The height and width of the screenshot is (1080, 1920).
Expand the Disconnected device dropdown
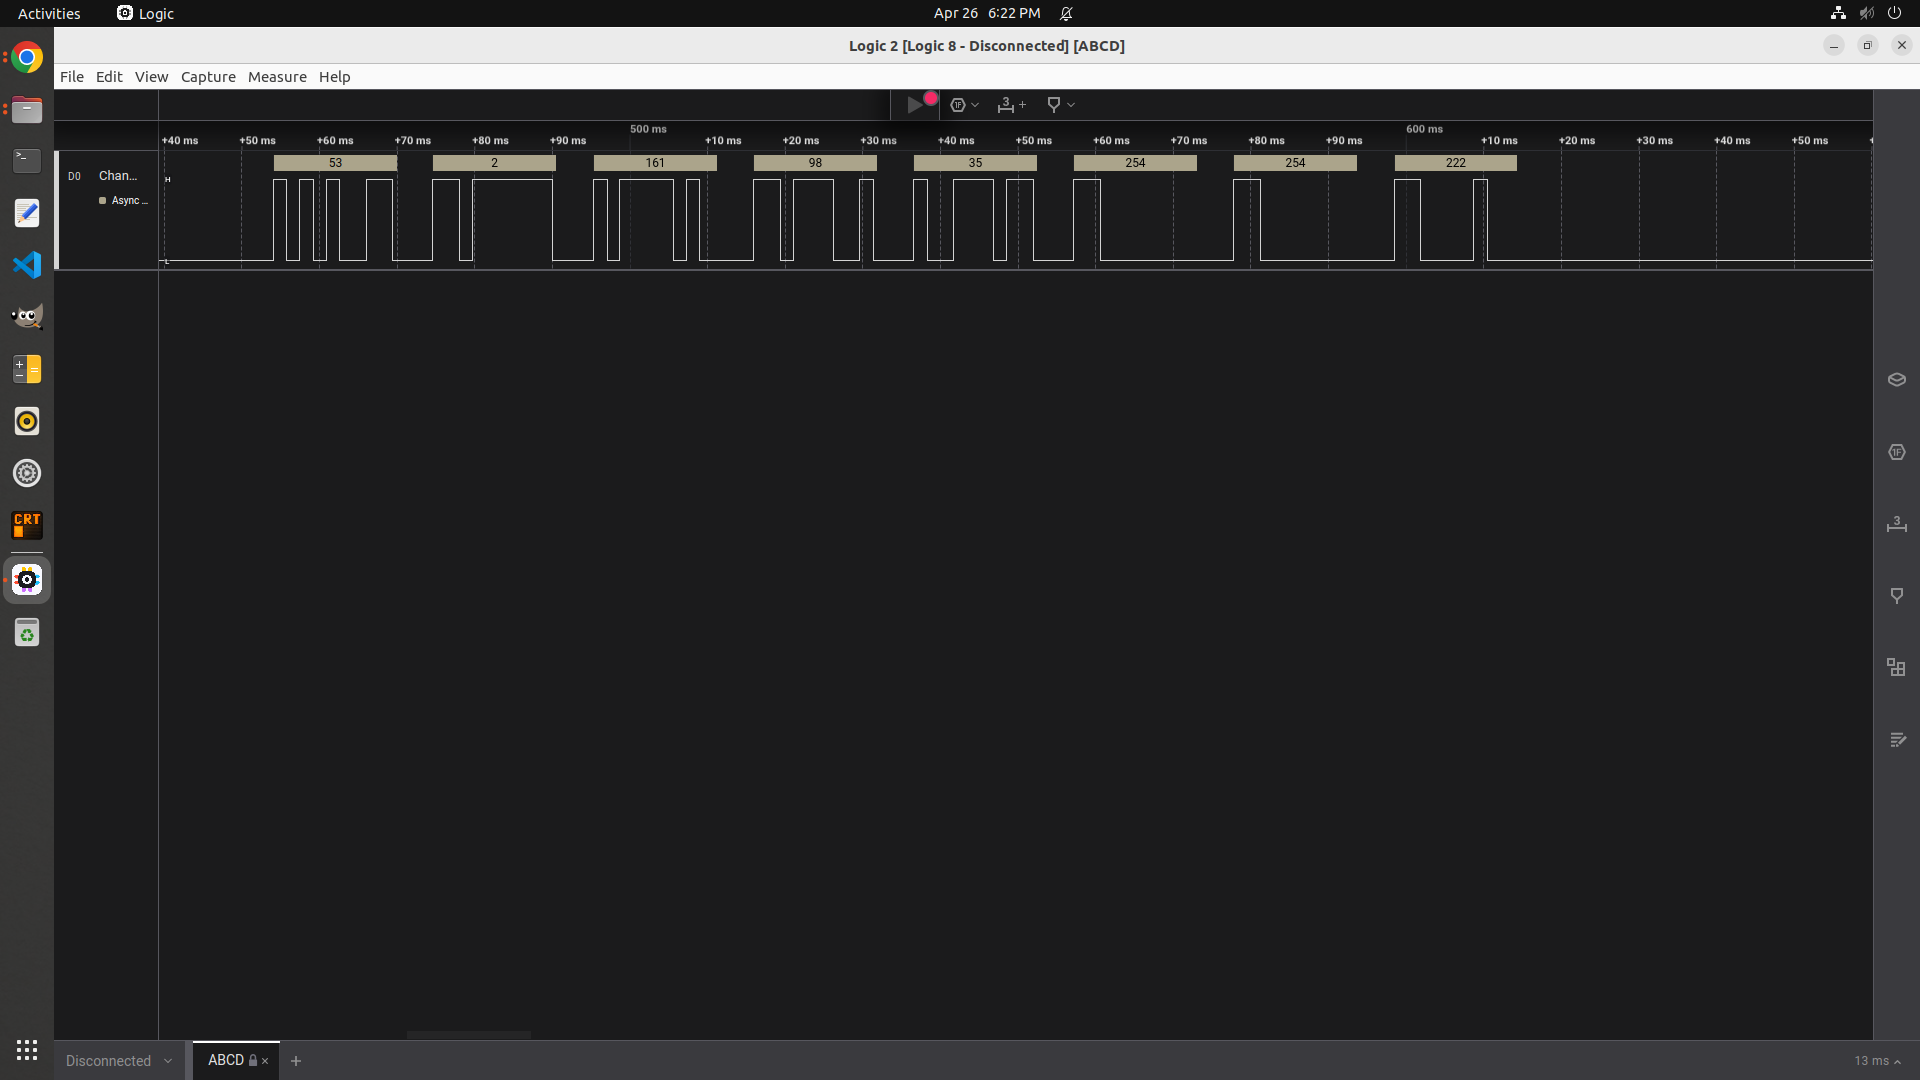pyautogui.click(x=168, y=1061)
